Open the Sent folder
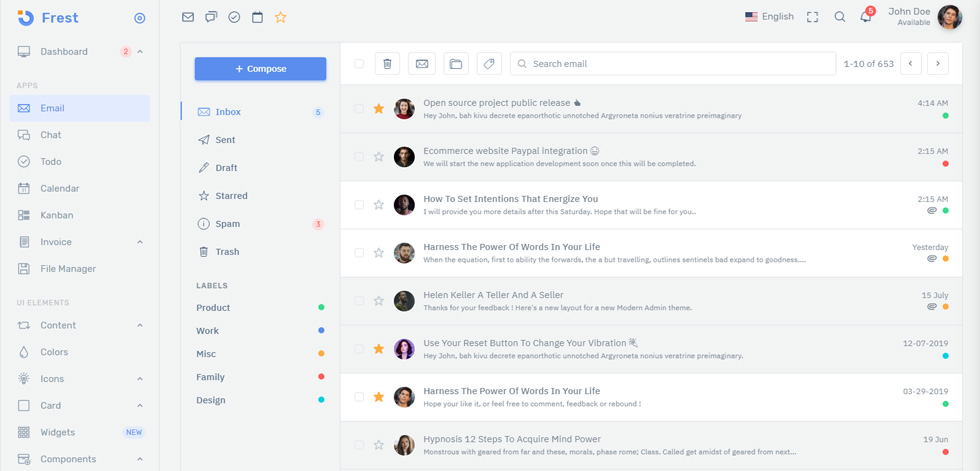 pyautogui.click(x=260, y=140)
